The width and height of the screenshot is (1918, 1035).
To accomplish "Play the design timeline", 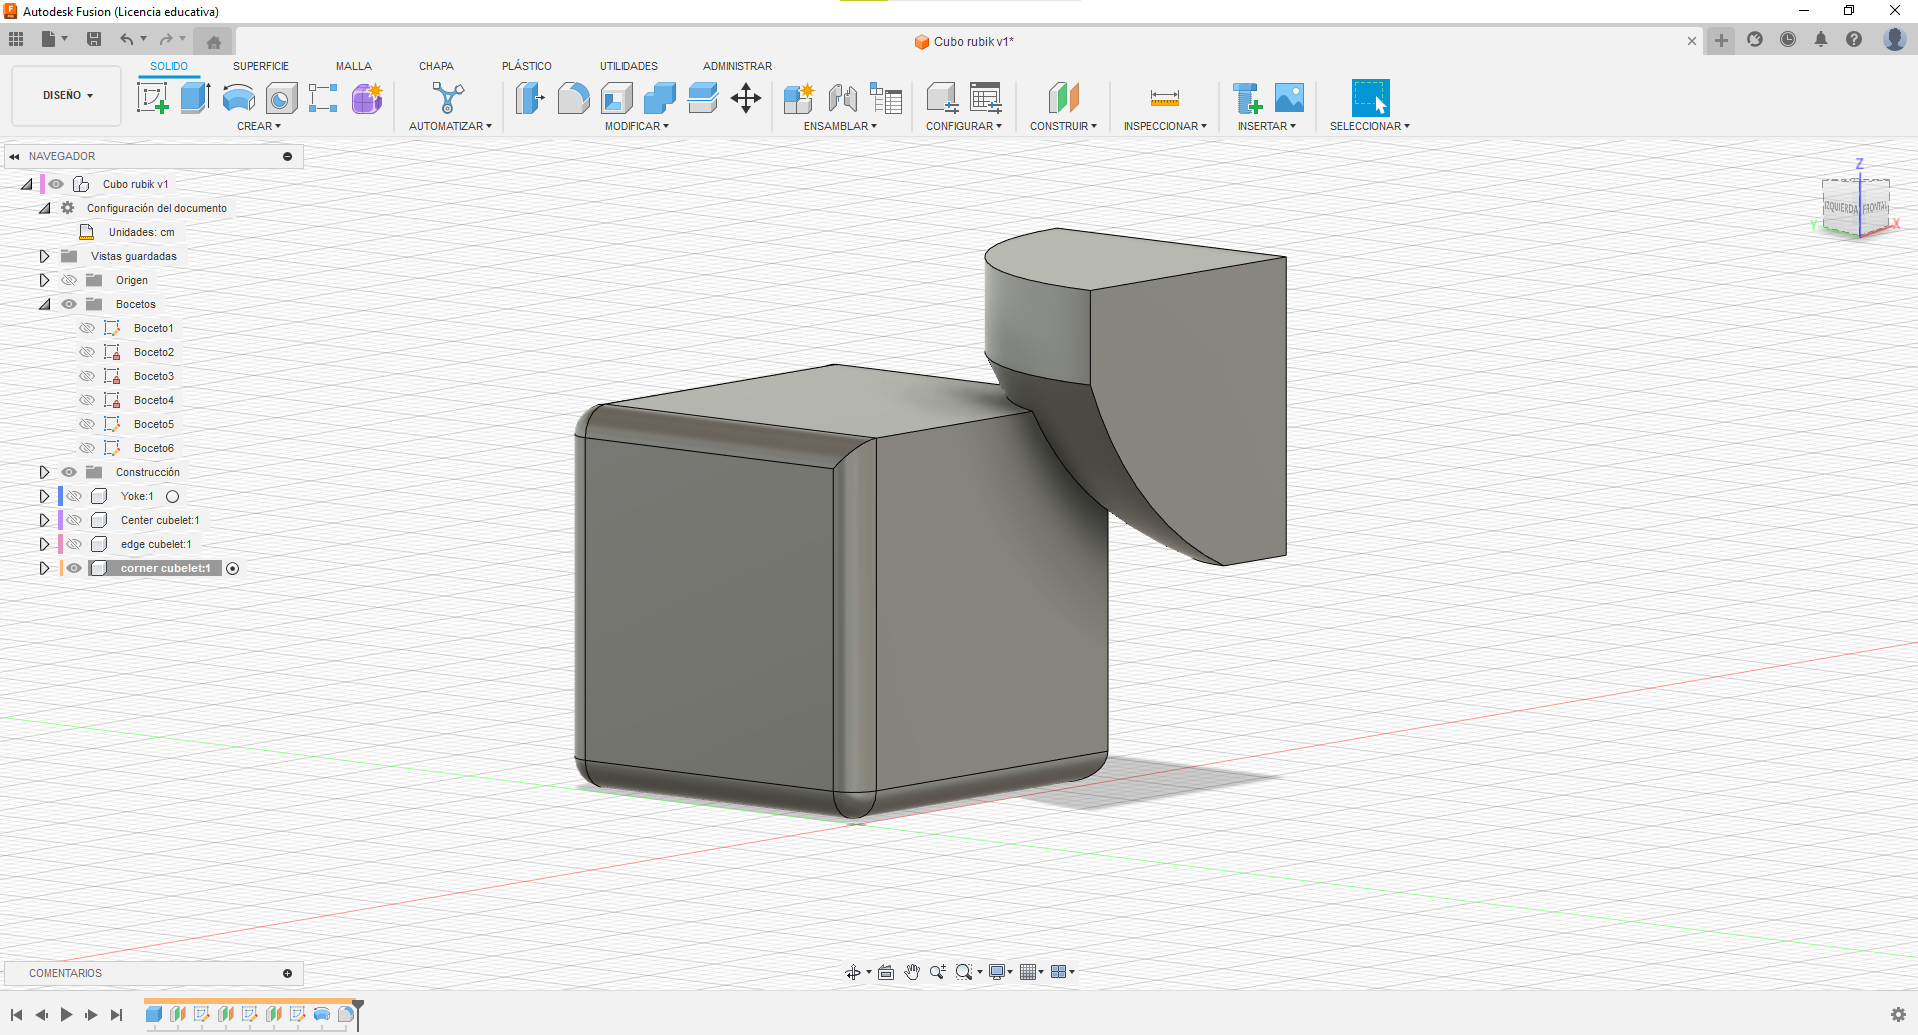I will tap(66, 1014).
